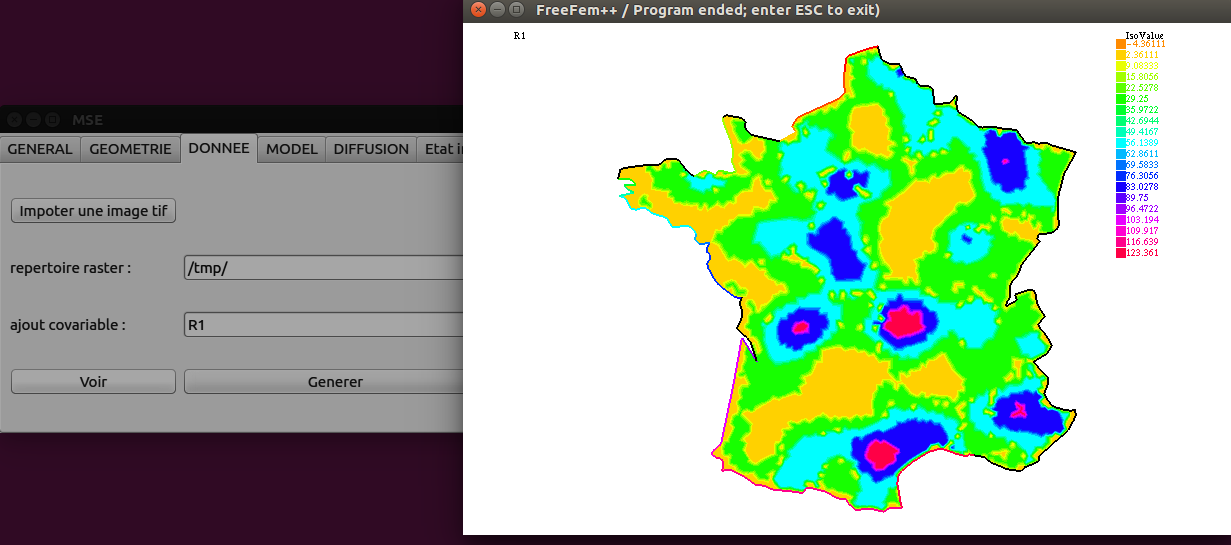Viewport: 1231px width, 545px height.
Task: Maximize the MSE window
Action: tap(52, 119)
